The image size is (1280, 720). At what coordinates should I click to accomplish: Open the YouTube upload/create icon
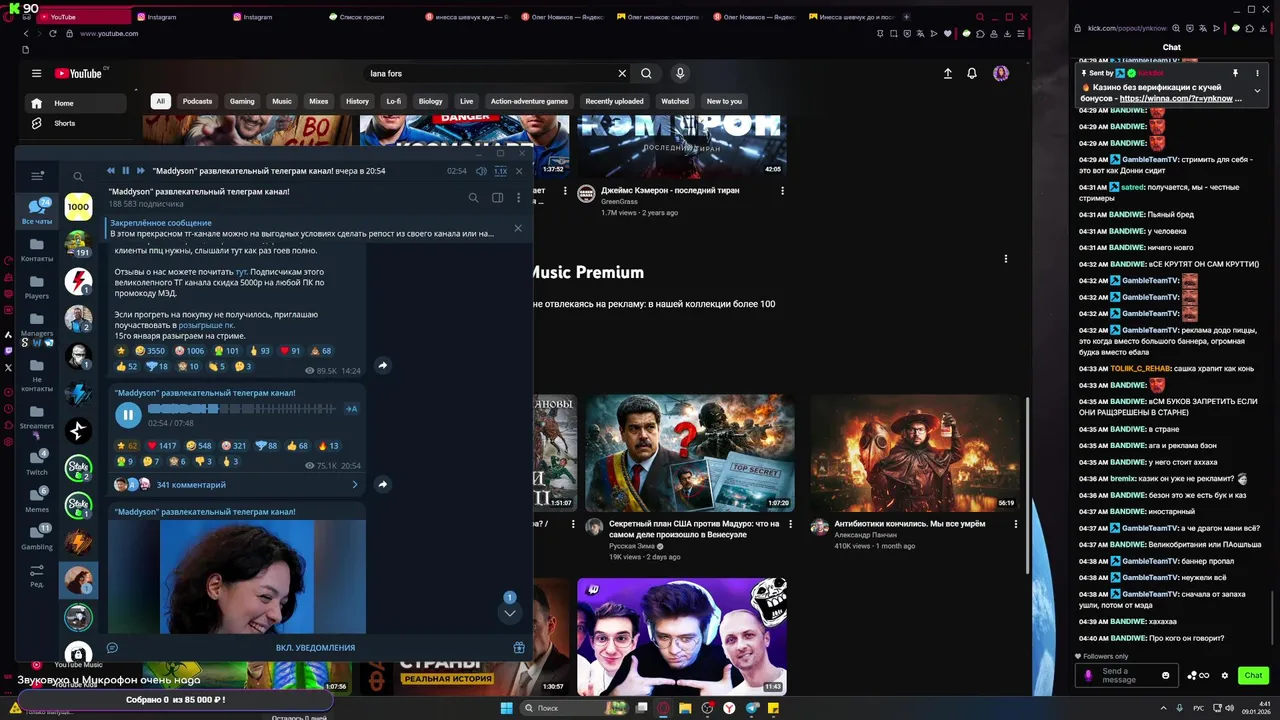948,73
